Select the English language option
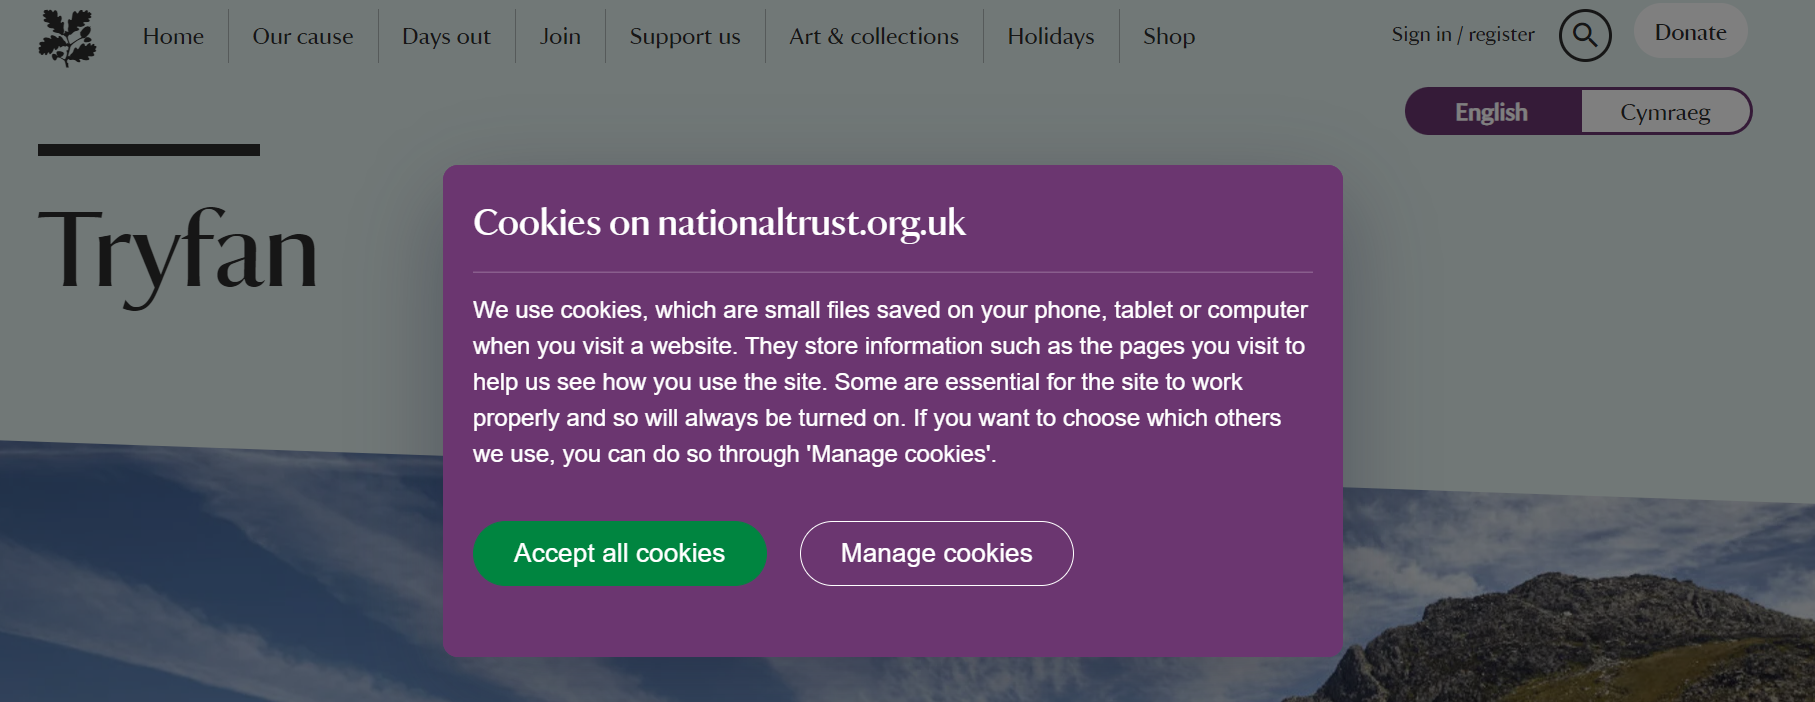The image size is (1815, 702). (1492, 112)
